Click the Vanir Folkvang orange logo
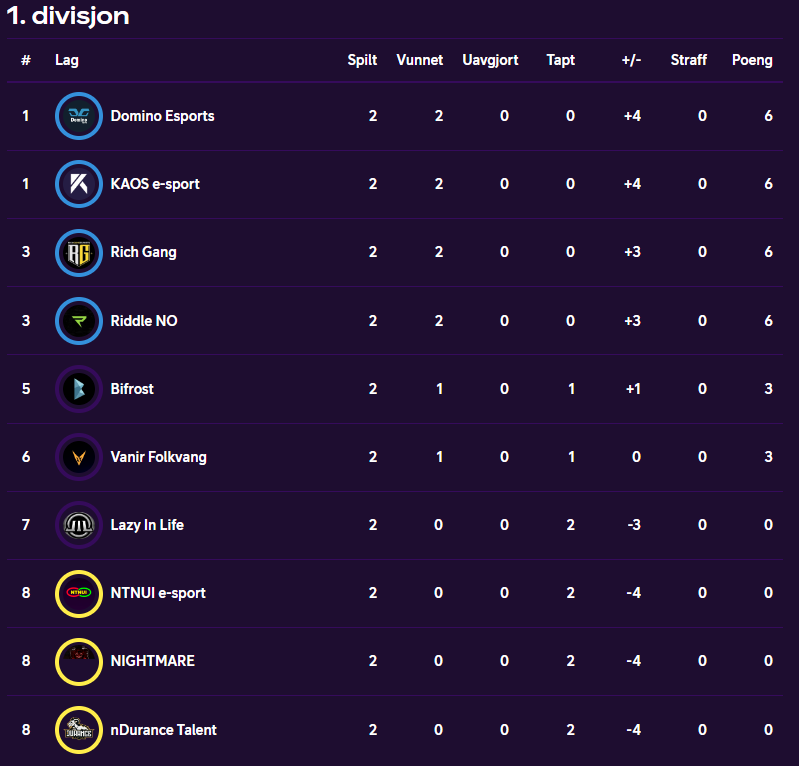 (x=79, y=457)
